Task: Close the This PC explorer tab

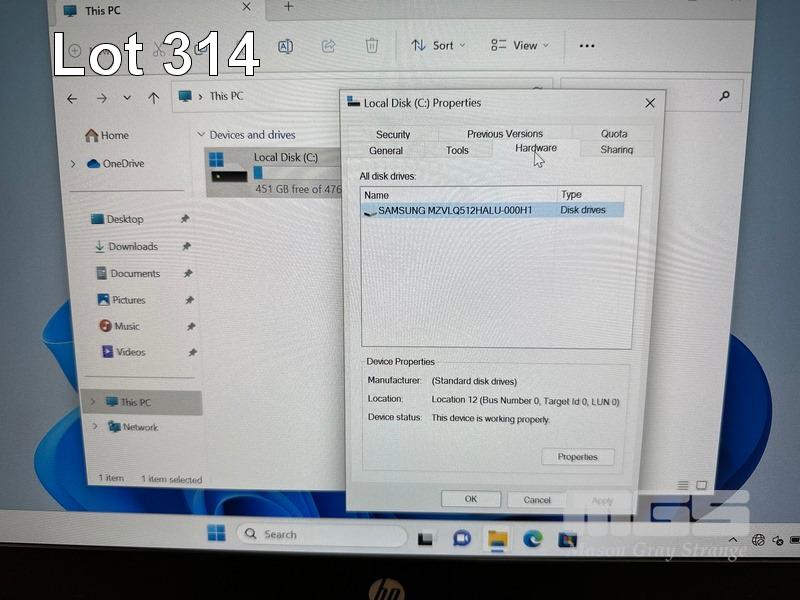Action: click(x=246, y=7)
